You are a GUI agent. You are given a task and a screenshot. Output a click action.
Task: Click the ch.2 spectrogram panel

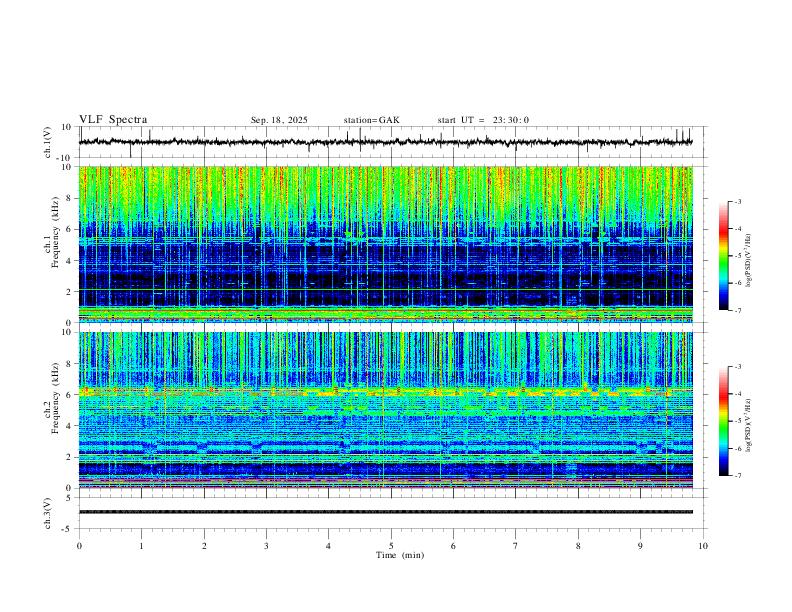click(x=385, y=410)
